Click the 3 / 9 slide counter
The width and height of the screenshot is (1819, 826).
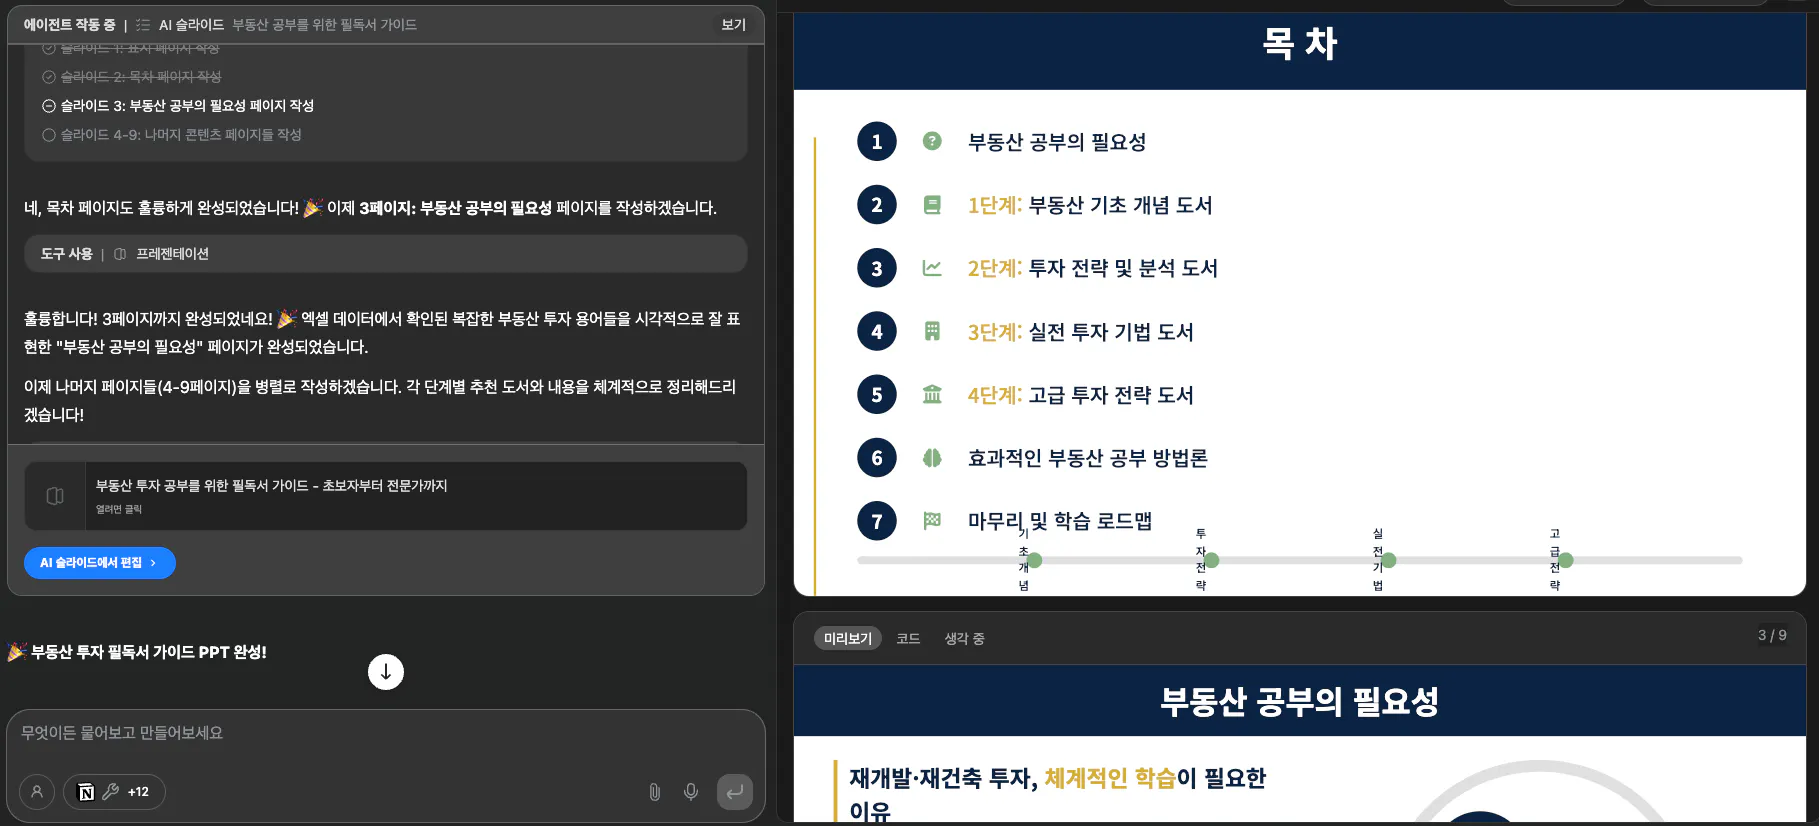point(1772,635)
